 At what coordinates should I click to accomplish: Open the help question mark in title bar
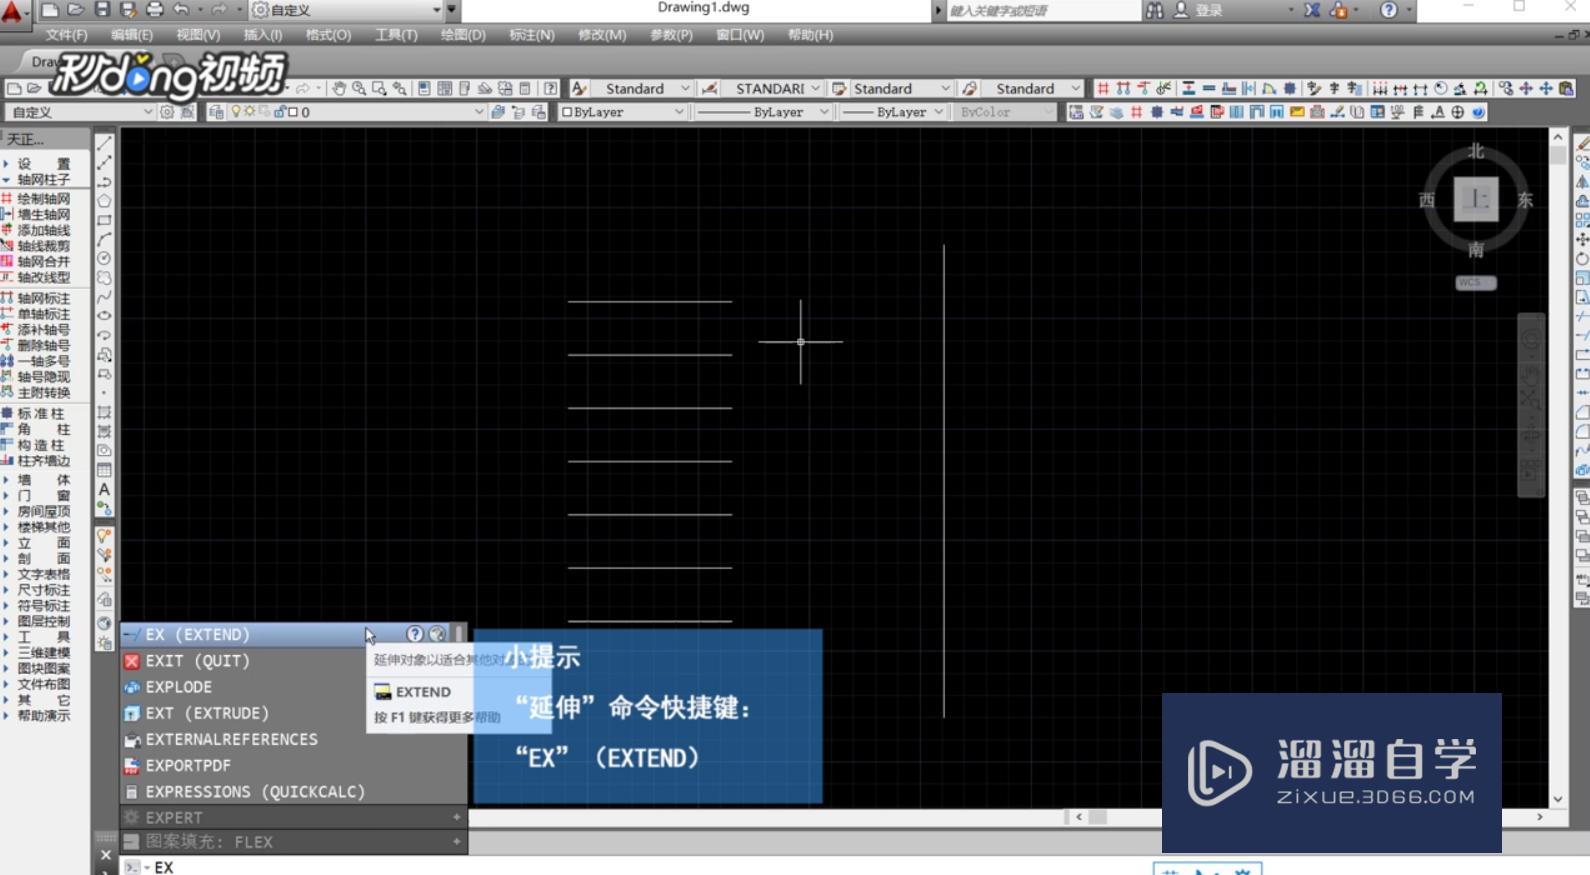click(1389, 10)
